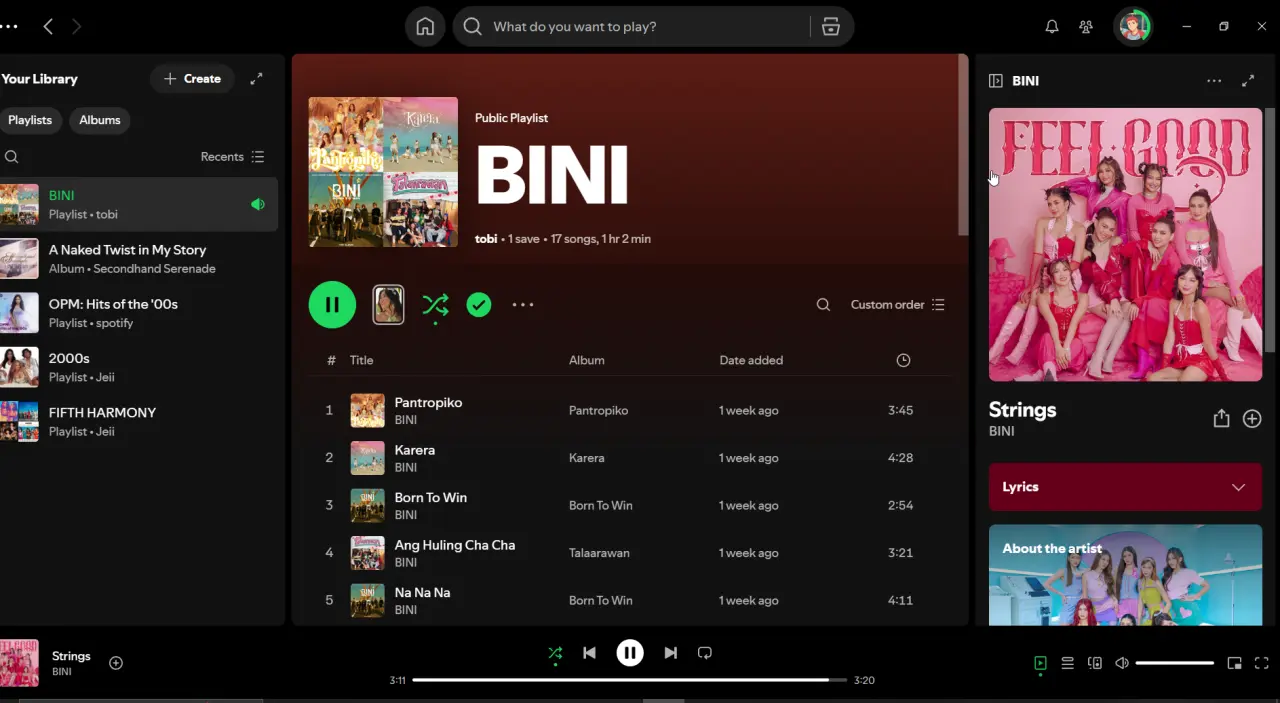Image resolution: width=1280 pixels, height=703 pixels.
Task: Open more options in Now Playing panel
Action: coord(1214,81)
